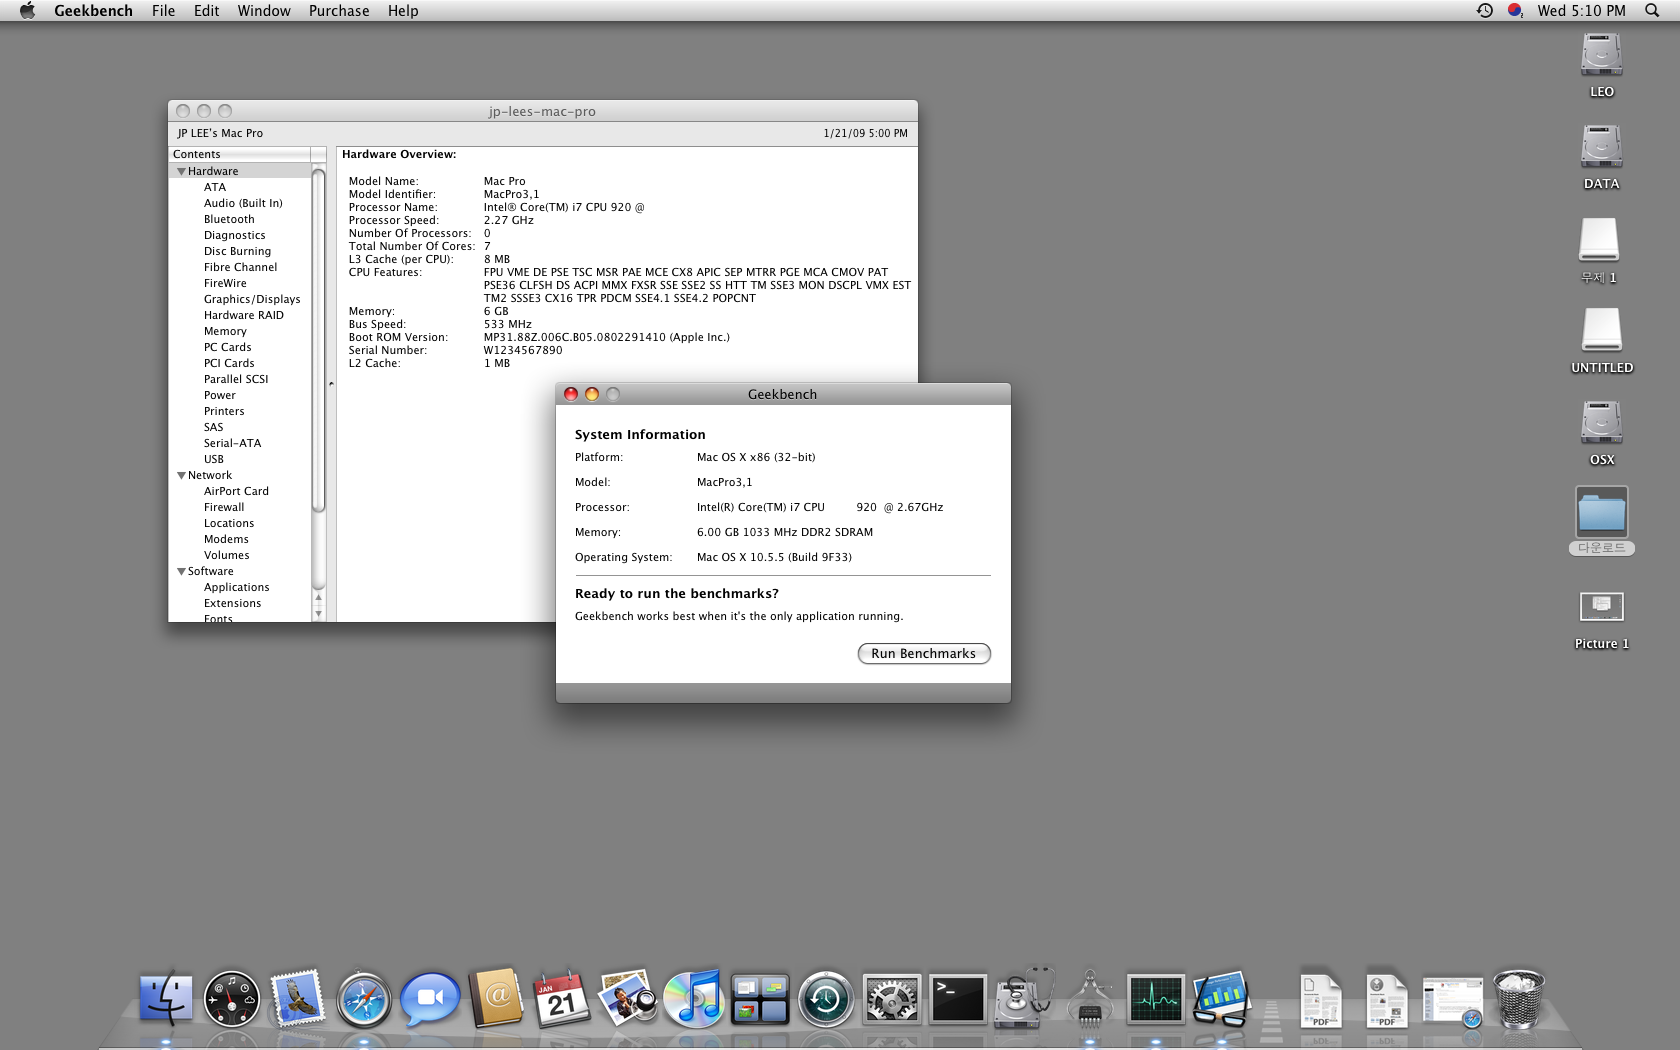1680x1050 pixels.
Task: Open the Mail app in dock
Action: (298, 999)
